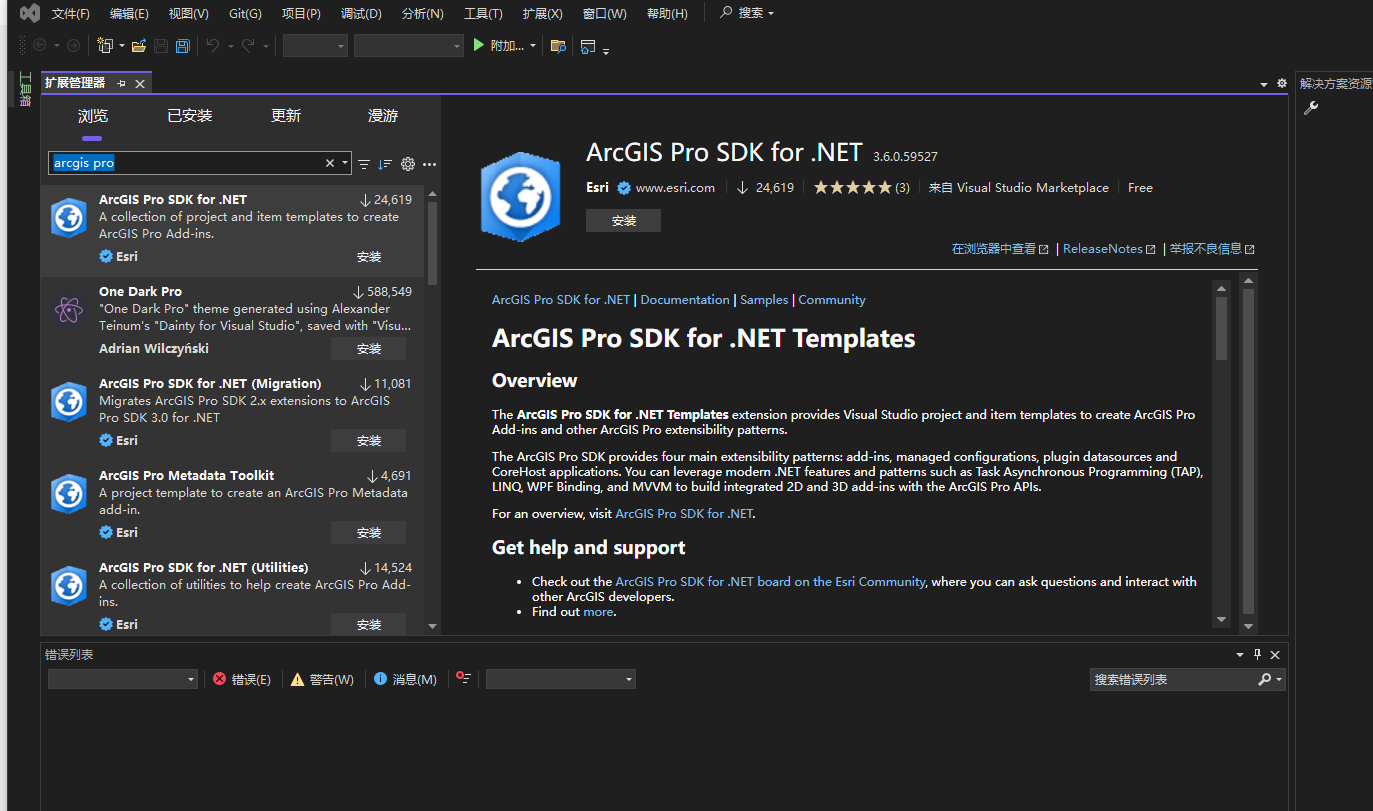Click the undo arrow icon
1373x811 pixels.
(213, 45)
